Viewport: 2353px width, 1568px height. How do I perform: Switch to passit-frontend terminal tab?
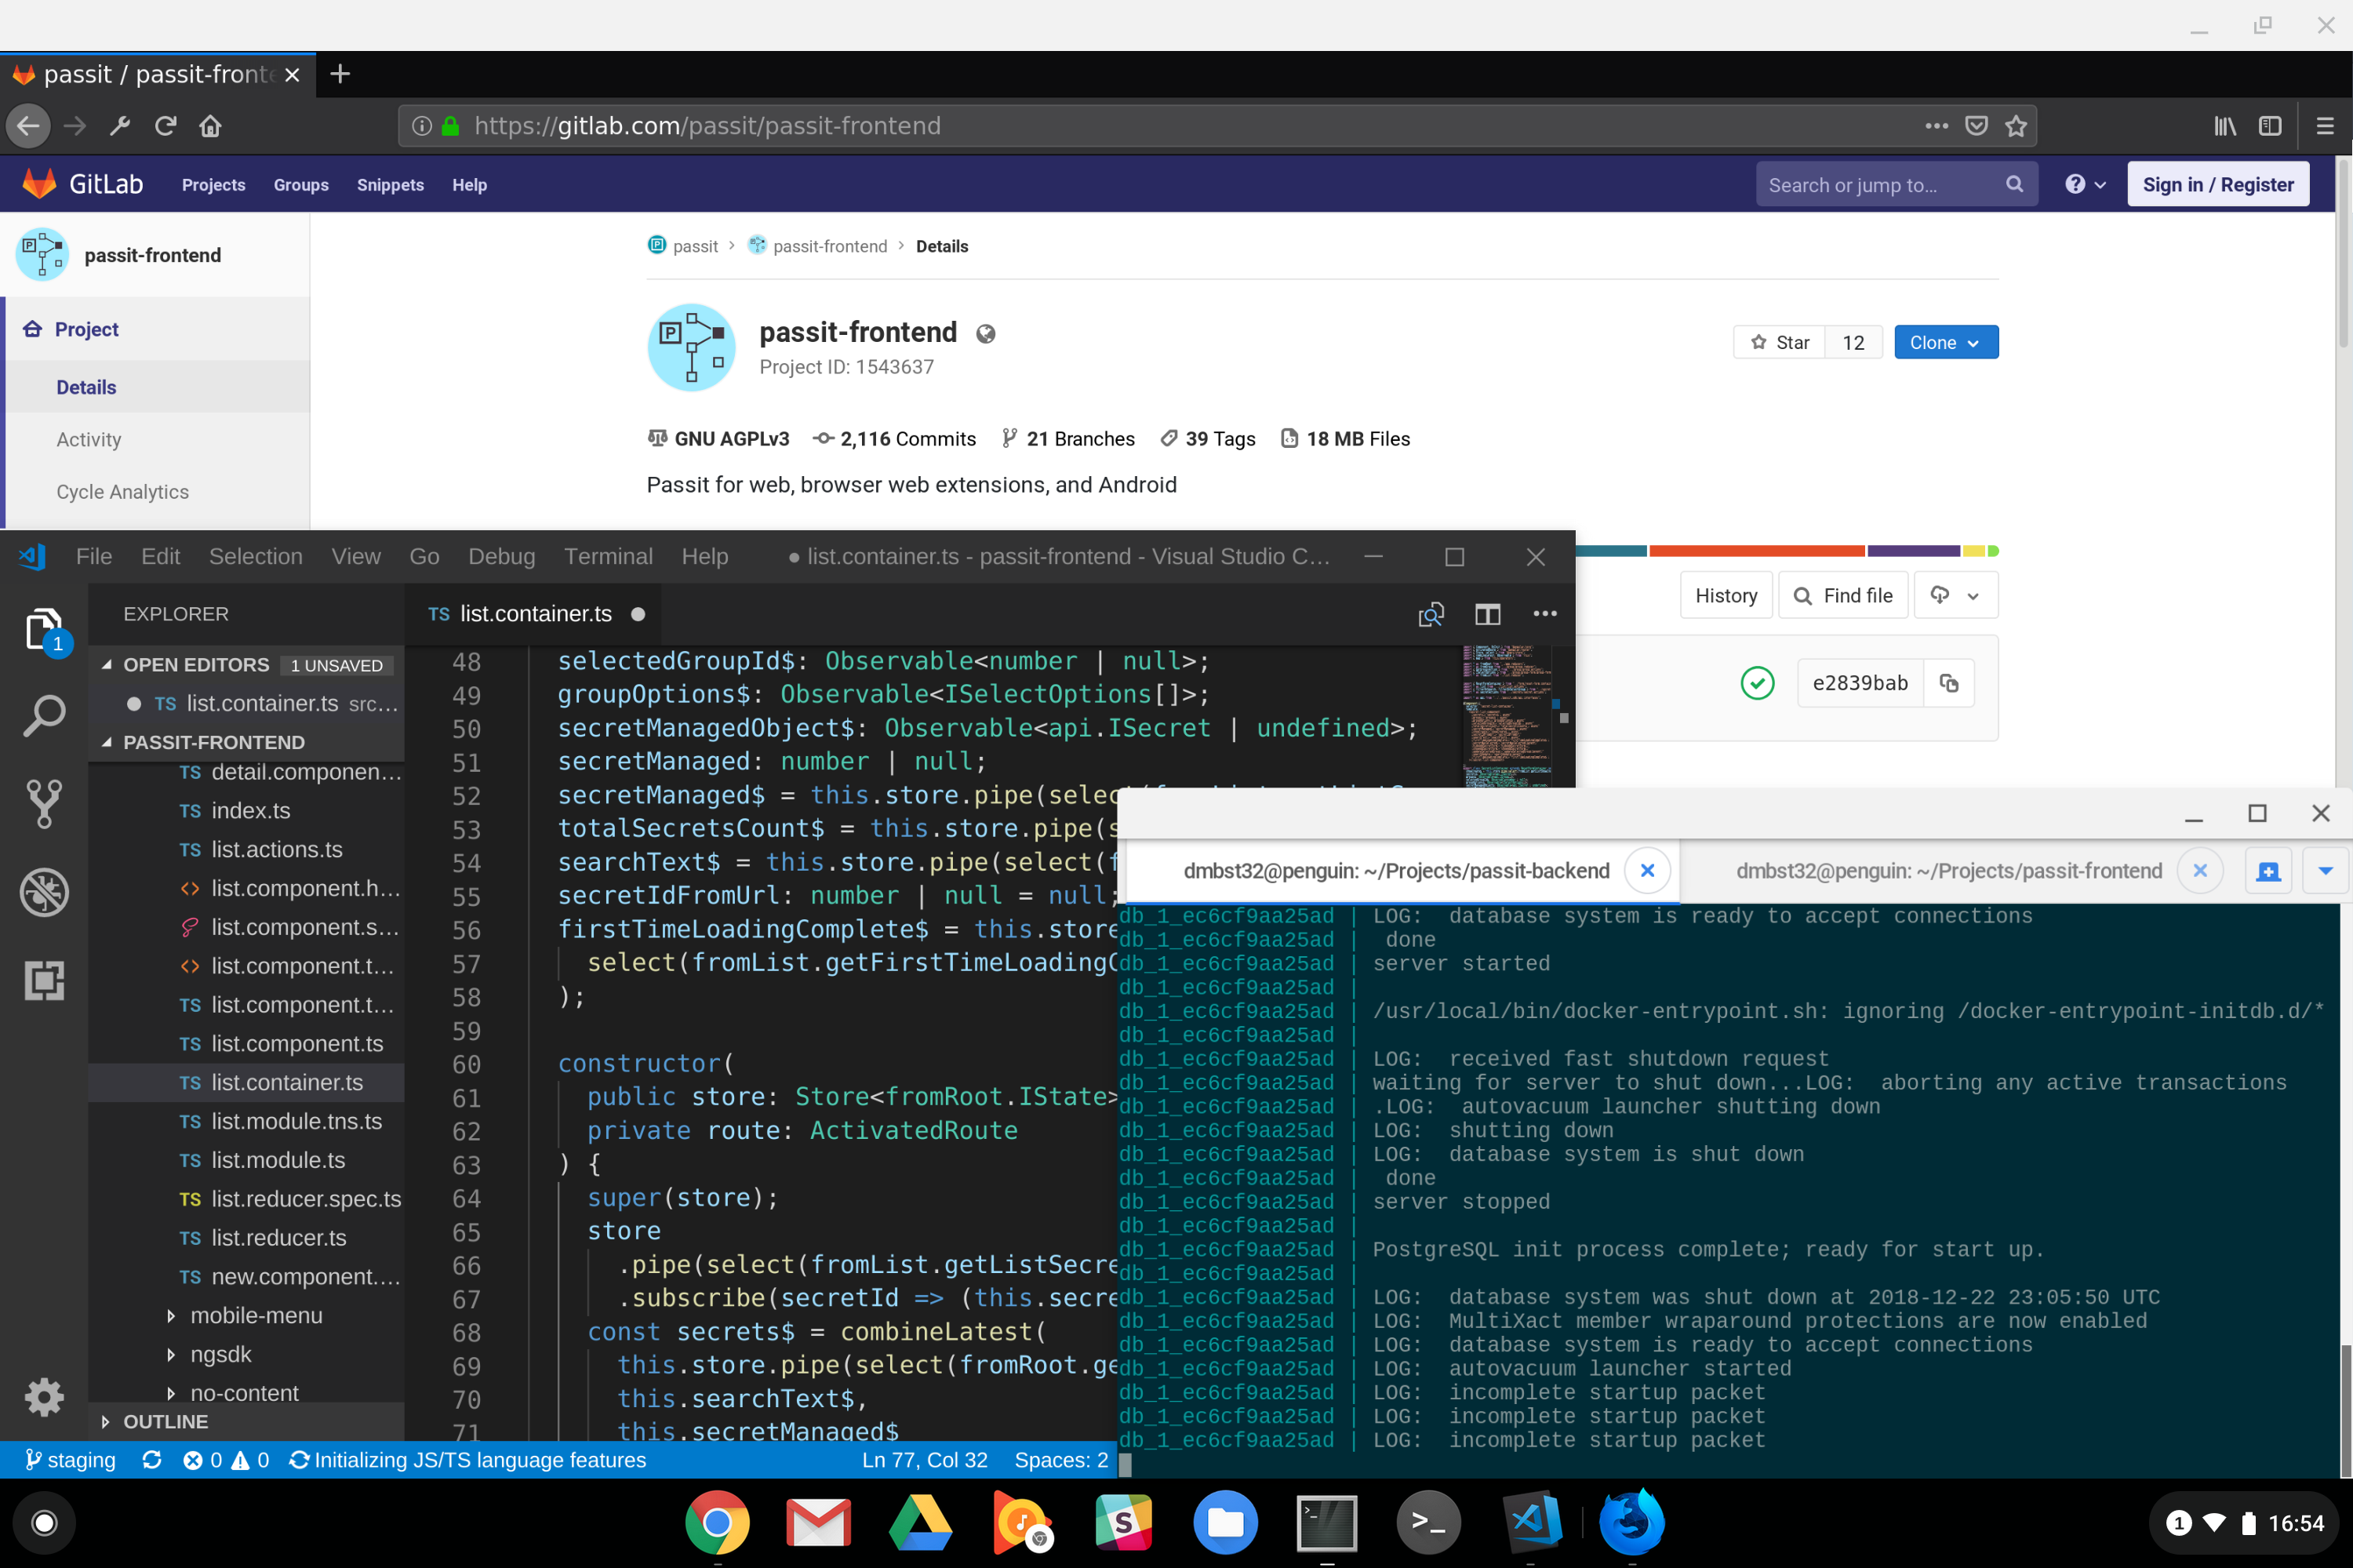coord(1949,871)
